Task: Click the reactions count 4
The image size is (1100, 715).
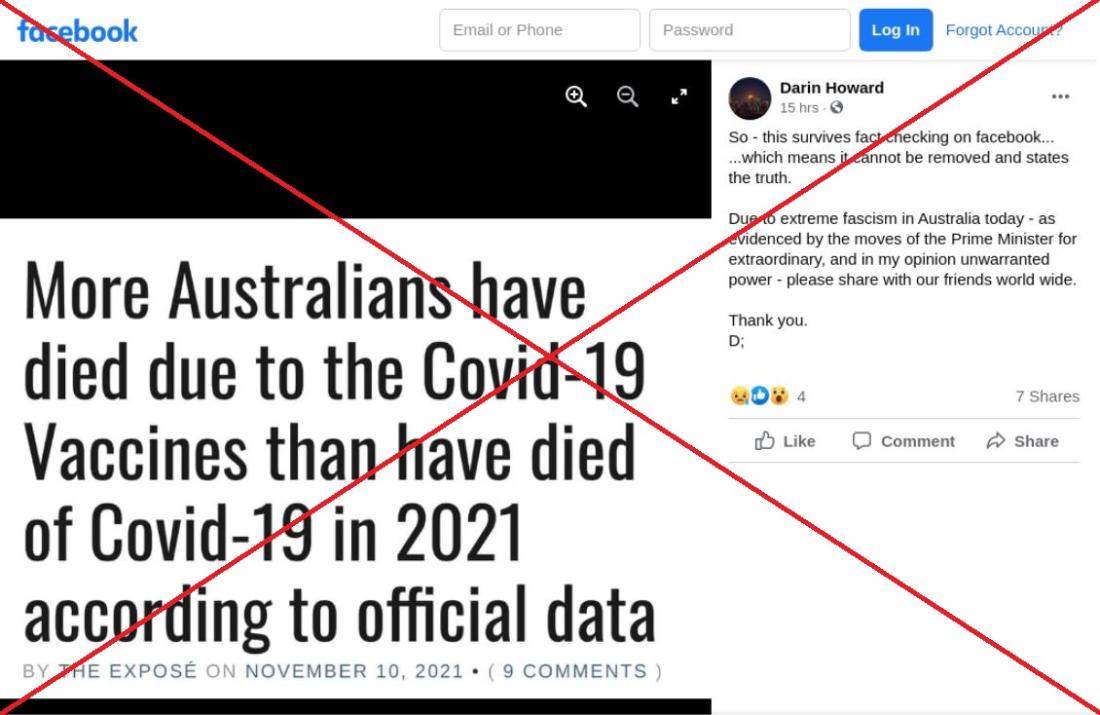Action: tap(801, 396)
